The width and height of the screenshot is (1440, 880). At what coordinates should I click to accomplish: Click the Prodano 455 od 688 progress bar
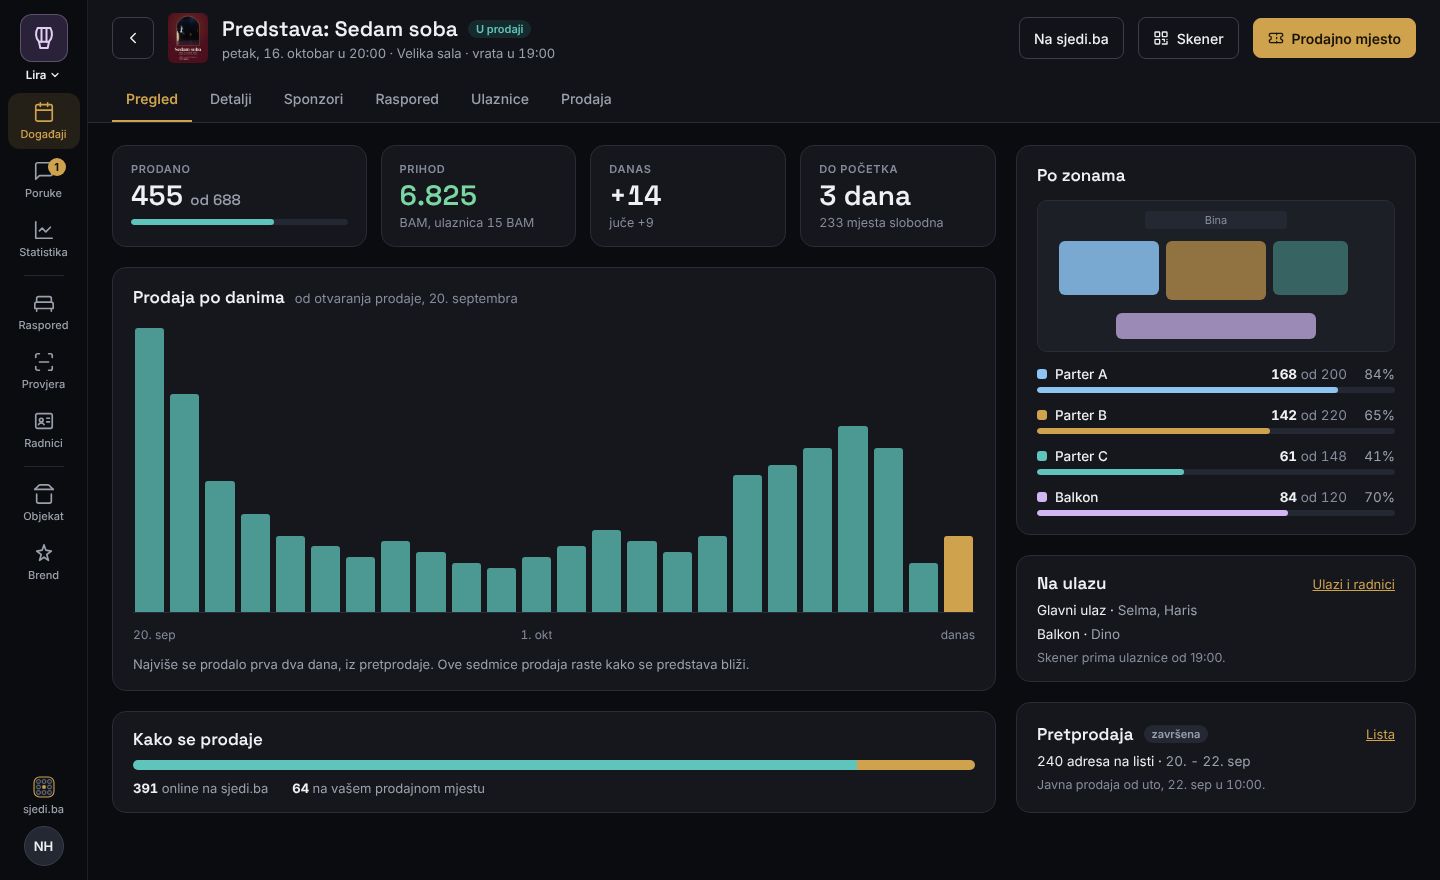pyautogui.click(x=239, y=222)
